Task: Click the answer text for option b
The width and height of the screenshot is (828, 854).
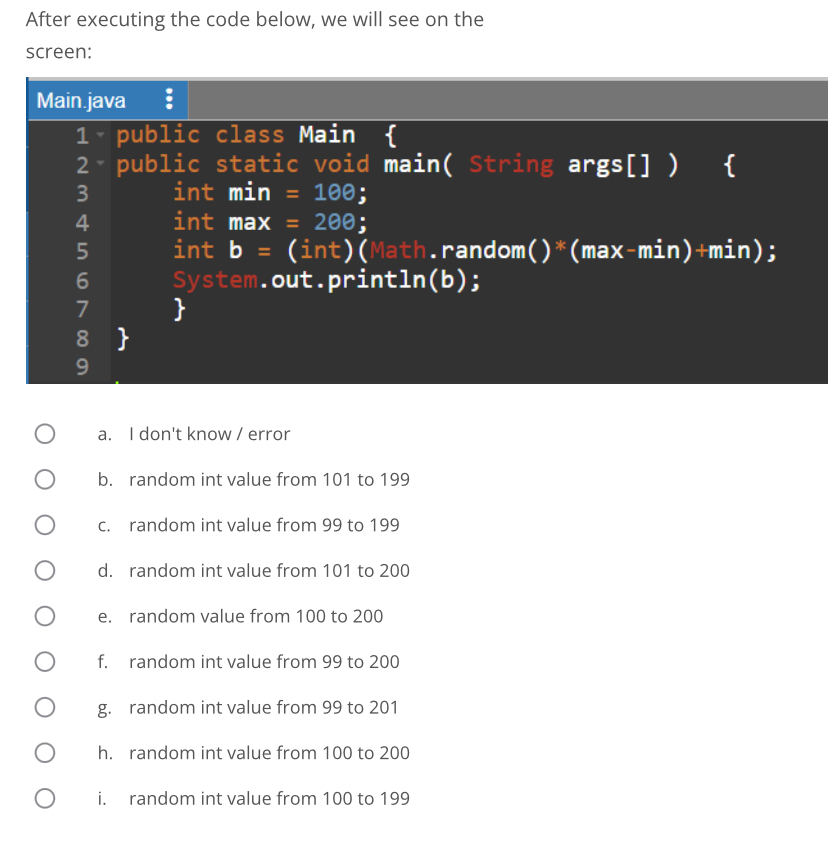Action: 269,479
